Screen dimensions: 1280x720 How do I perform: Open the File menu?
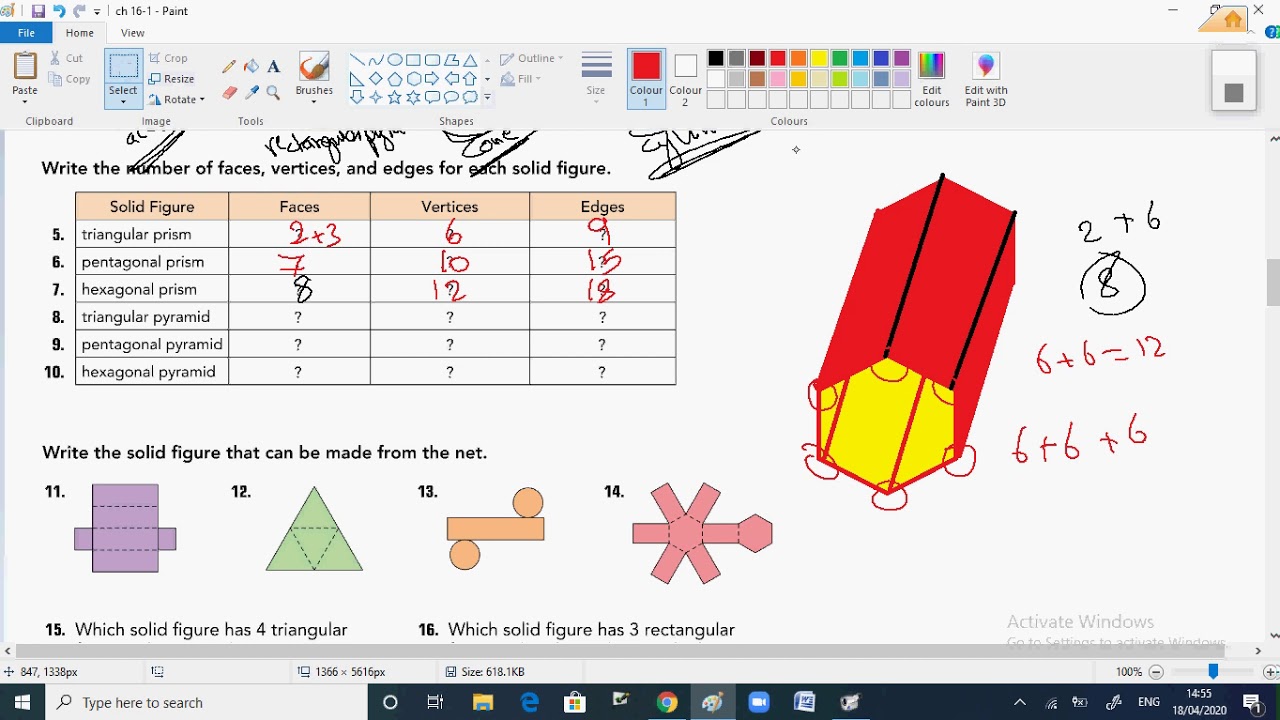click(x=26, y=33)
